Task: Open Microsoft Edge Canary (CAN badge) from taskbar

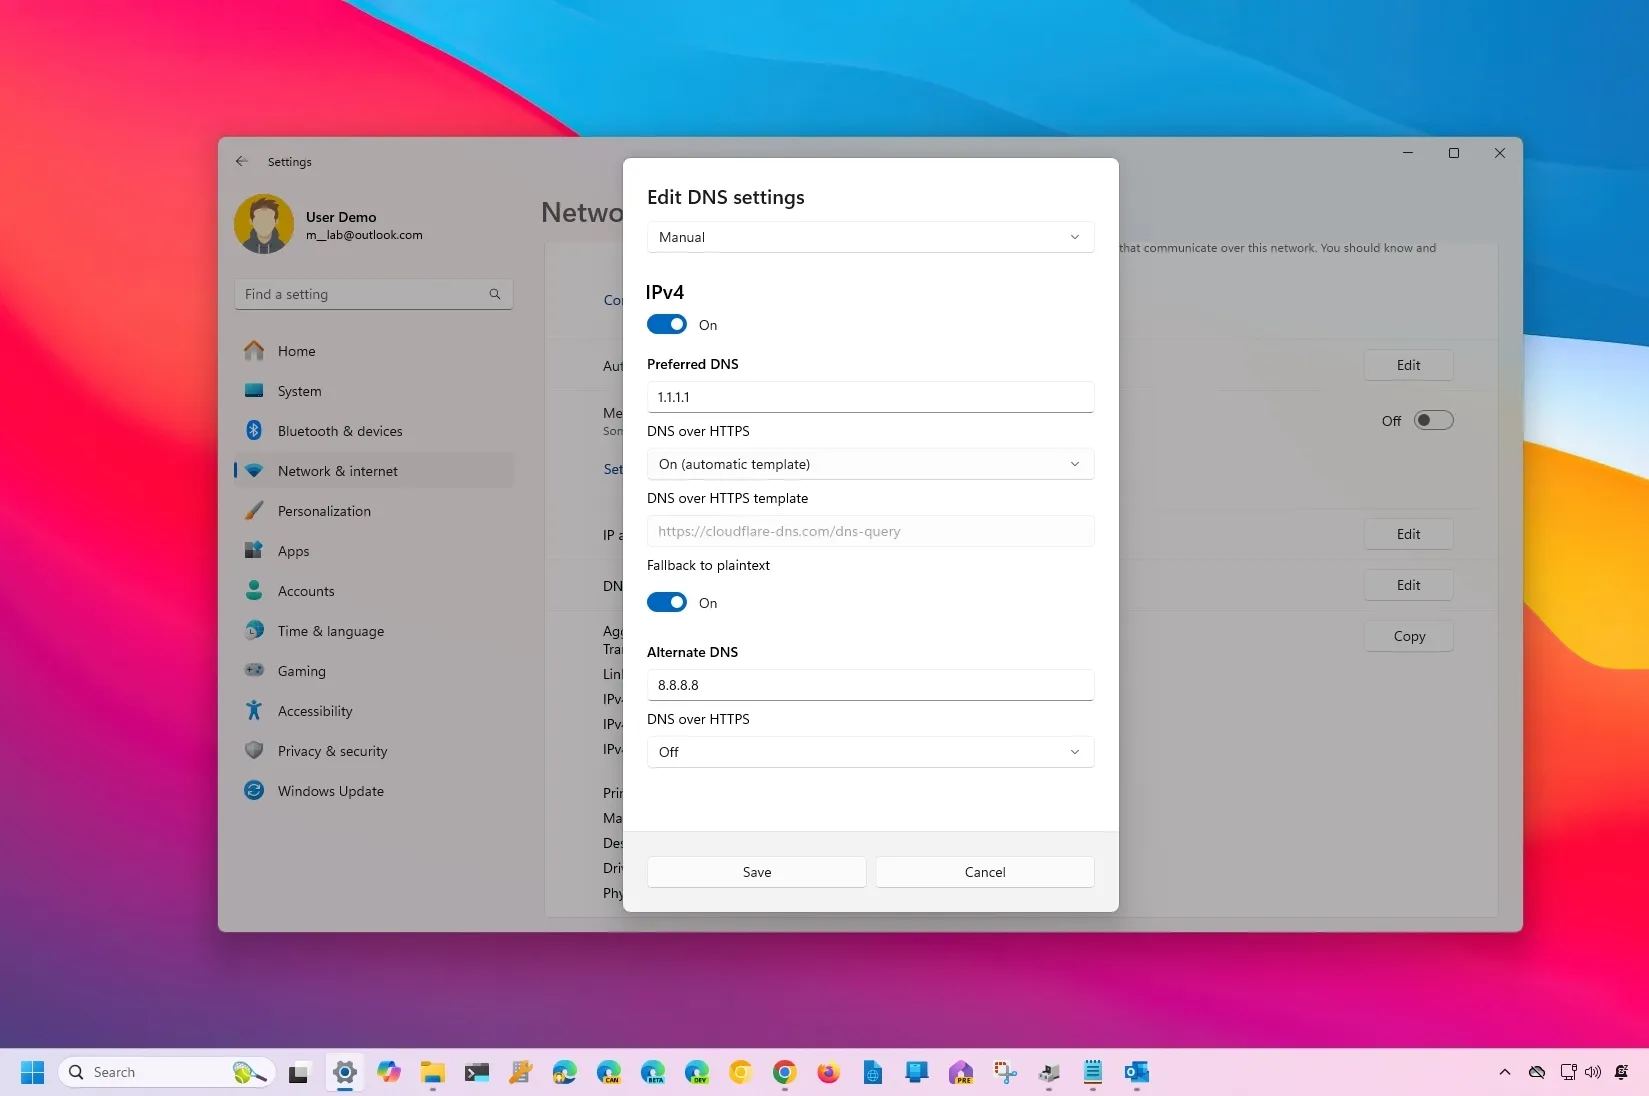Action: tap(608, 1073)
